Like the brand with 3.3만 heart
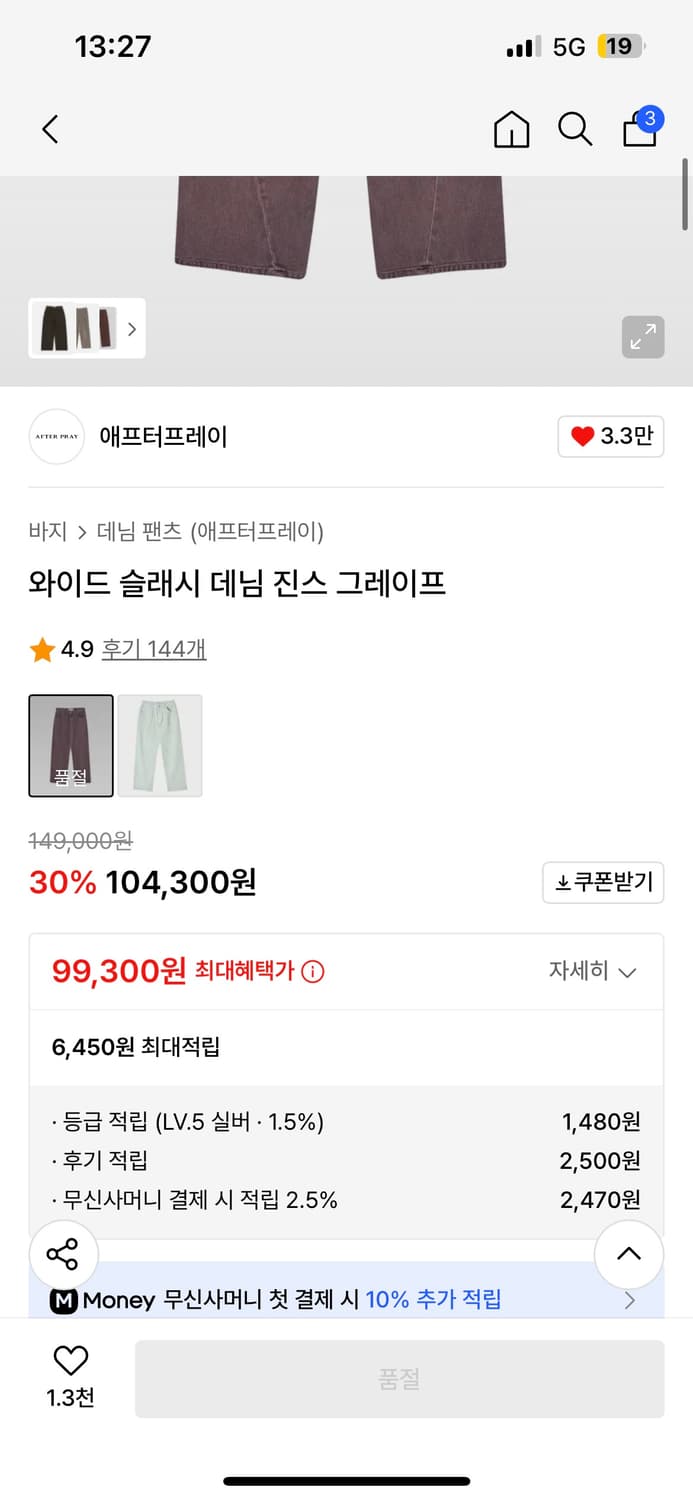 click(x=610, y=436)
